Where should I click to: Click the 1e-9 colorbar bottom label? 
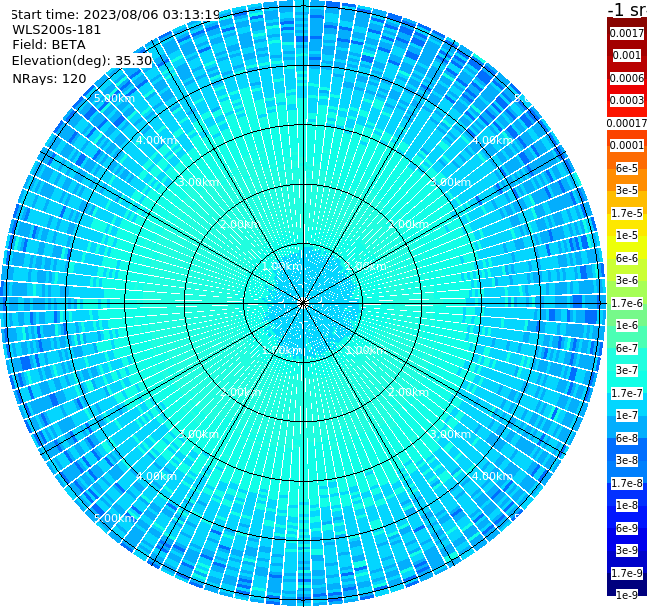[x=627, y=595]
